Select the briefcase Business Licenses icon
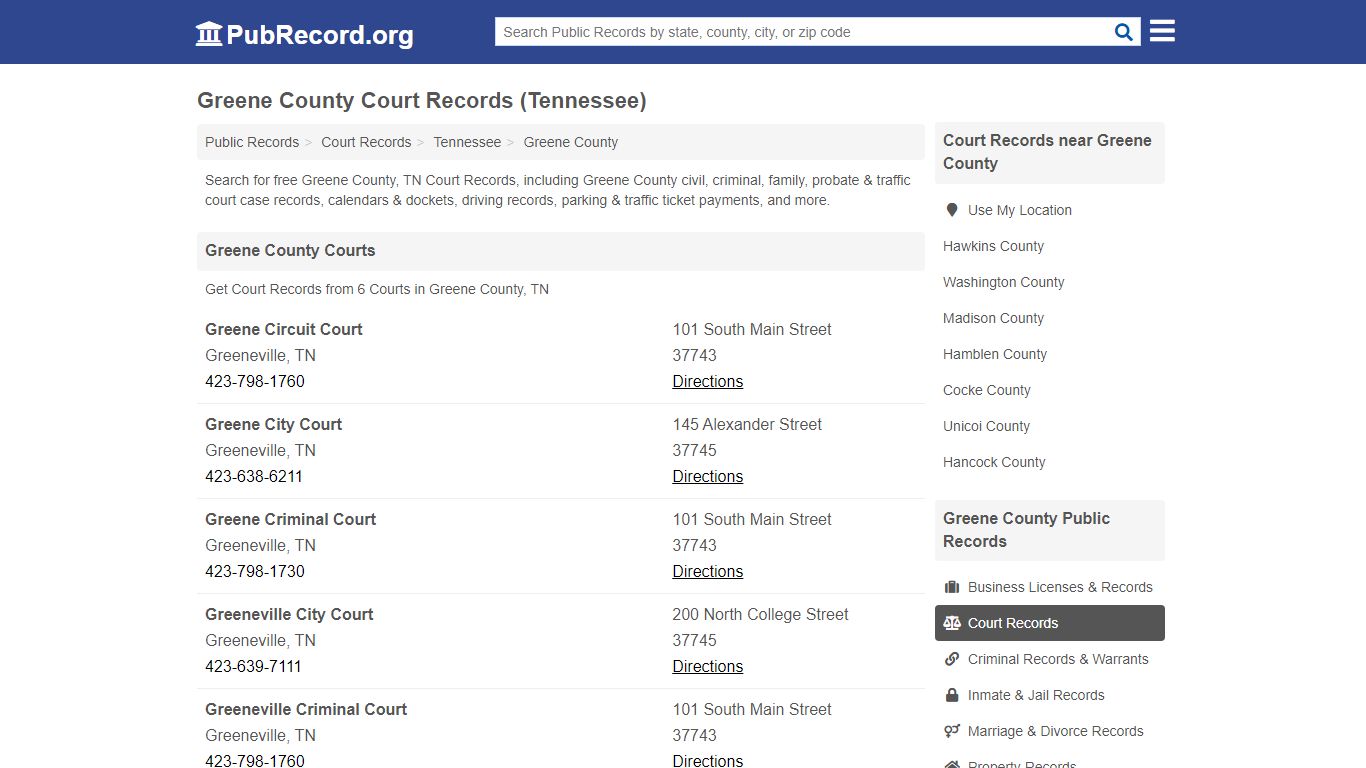This screenshot has width=1366, height=768. pyautogui.click(x=953, y=587)
